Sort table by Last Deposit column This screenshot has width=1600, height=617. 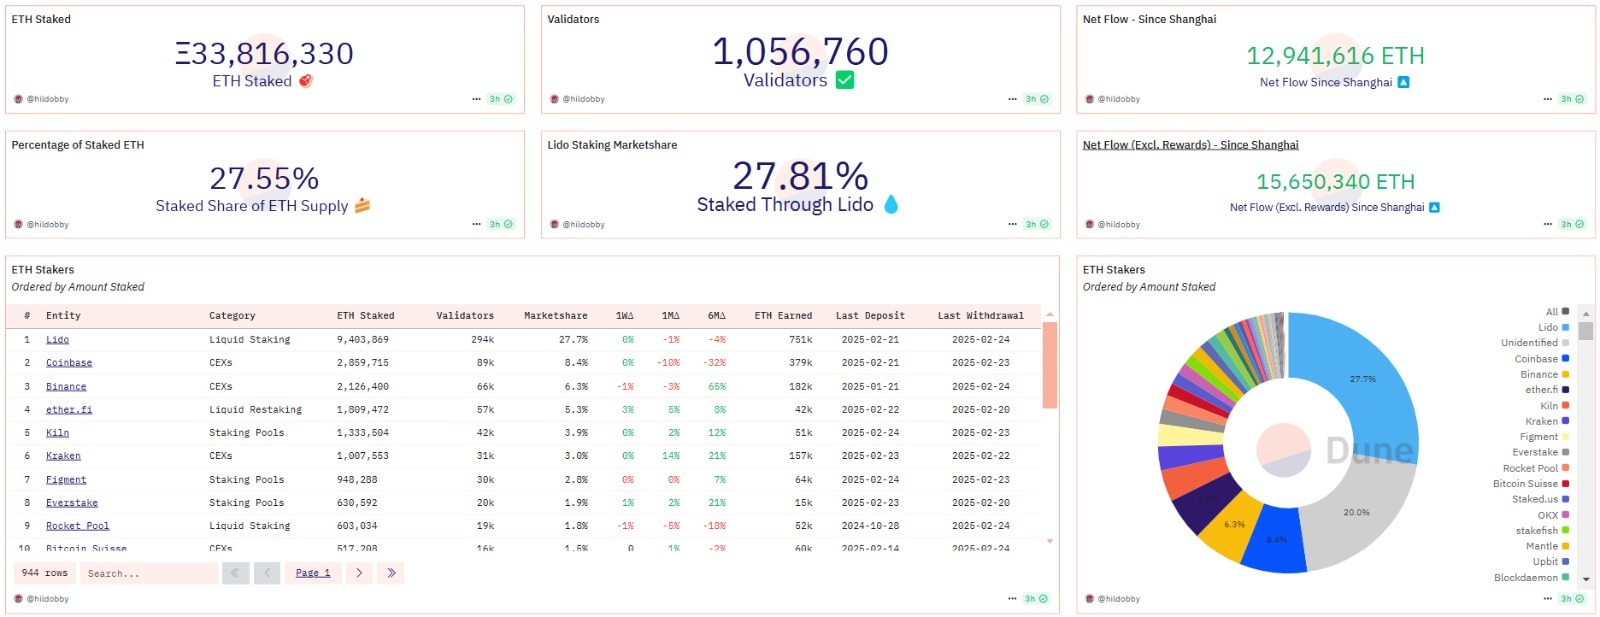click(x=870, y=315)
